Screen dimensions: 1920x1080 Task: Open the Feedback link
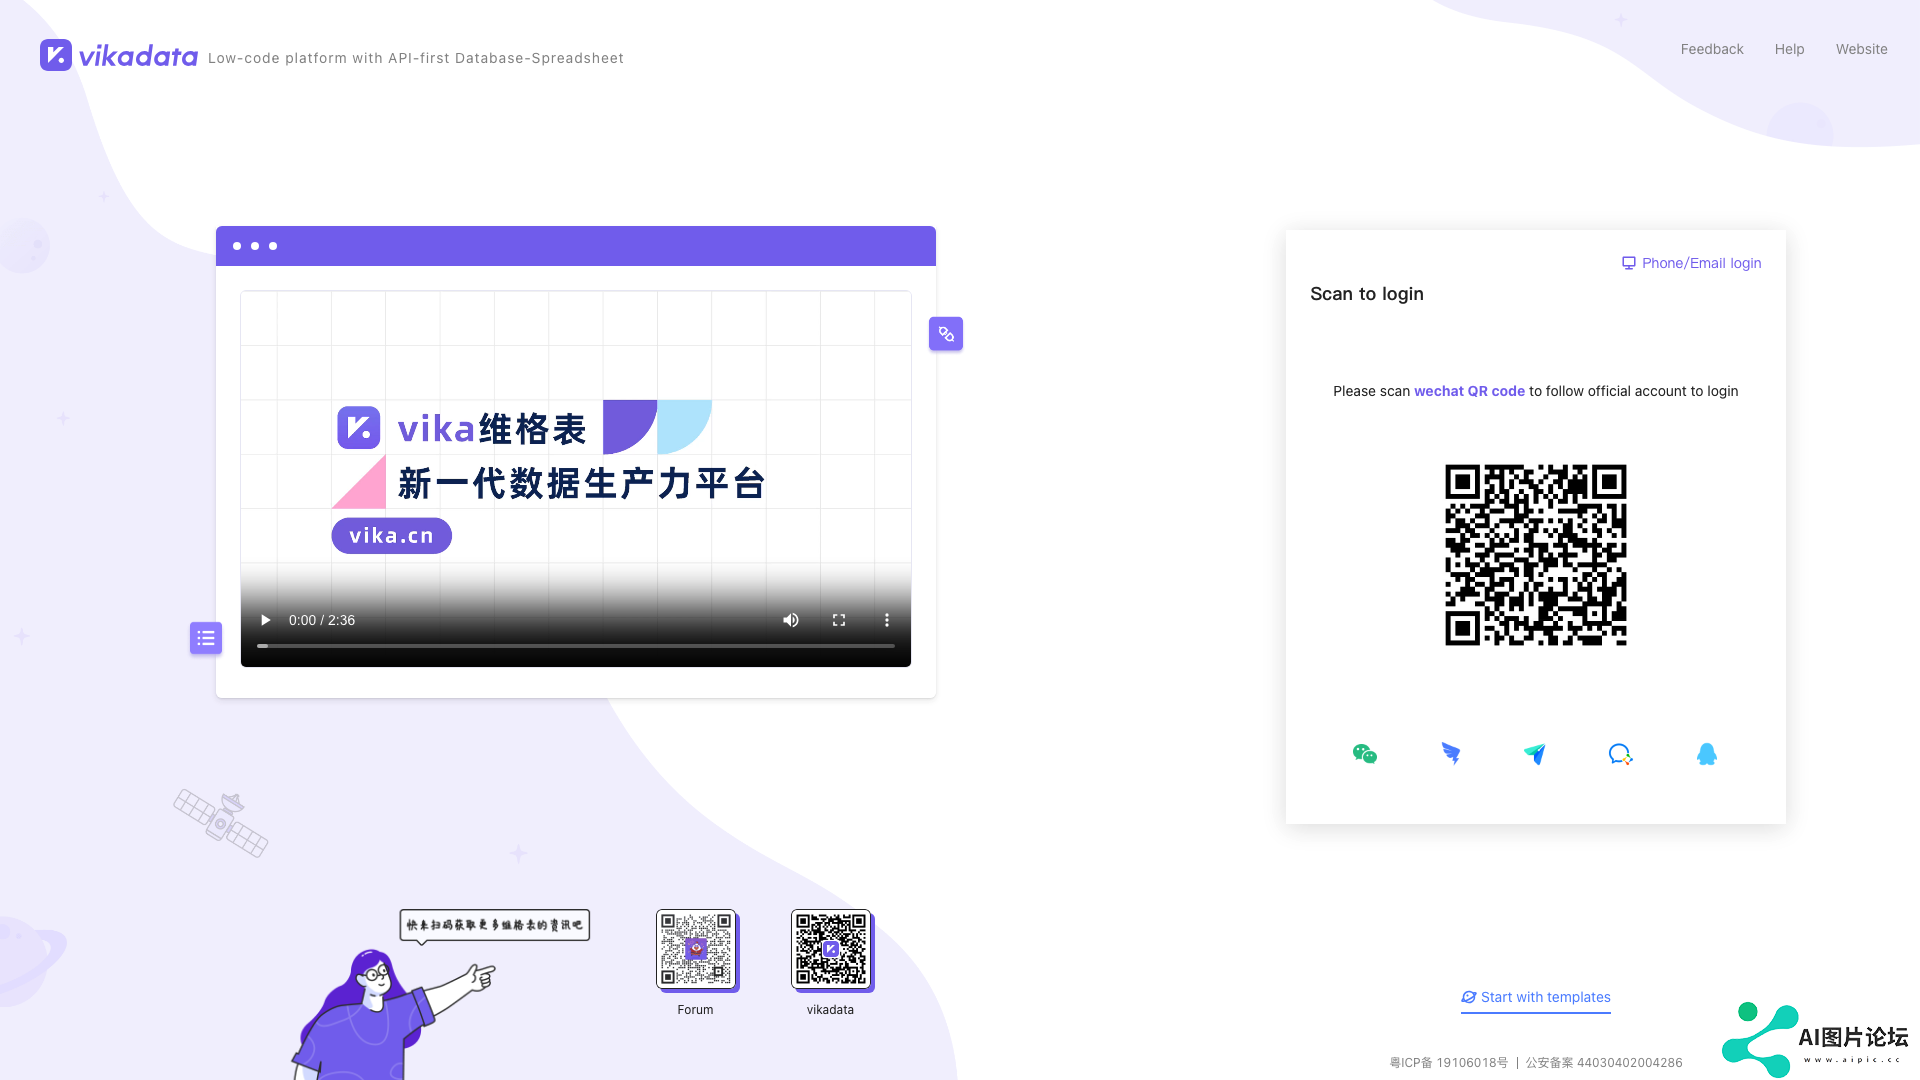[x=1711, y=49]
